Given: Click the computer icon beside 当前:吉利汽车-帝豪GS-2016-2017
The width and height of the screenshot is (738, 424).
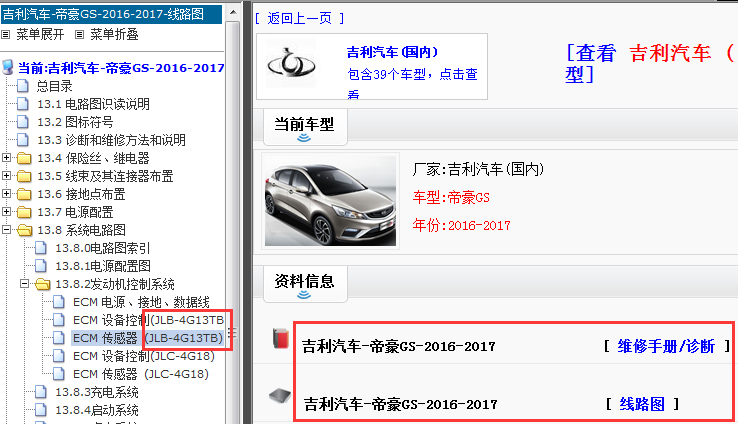Looking at the screenshot, I should pos(8,67).
